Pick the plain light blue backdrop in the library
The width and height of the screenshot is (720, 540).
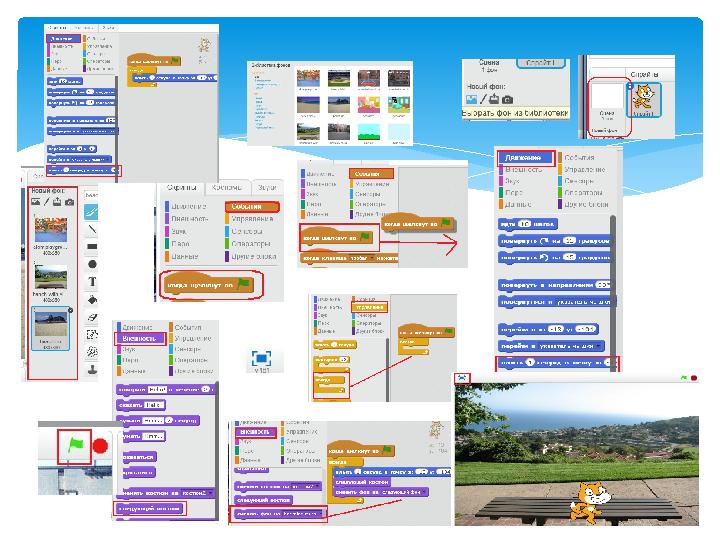pyautogui.click(x=399, y=132)
